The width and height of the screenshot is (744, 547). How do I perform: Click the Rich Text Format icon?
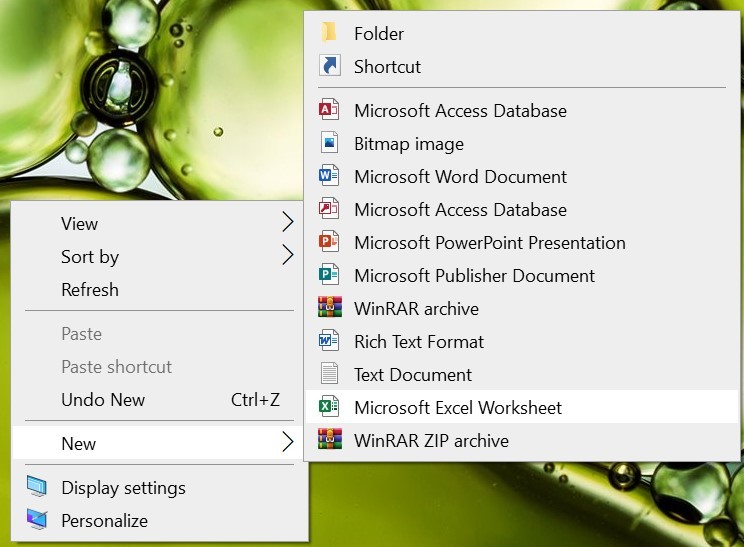tap(329, 341)
